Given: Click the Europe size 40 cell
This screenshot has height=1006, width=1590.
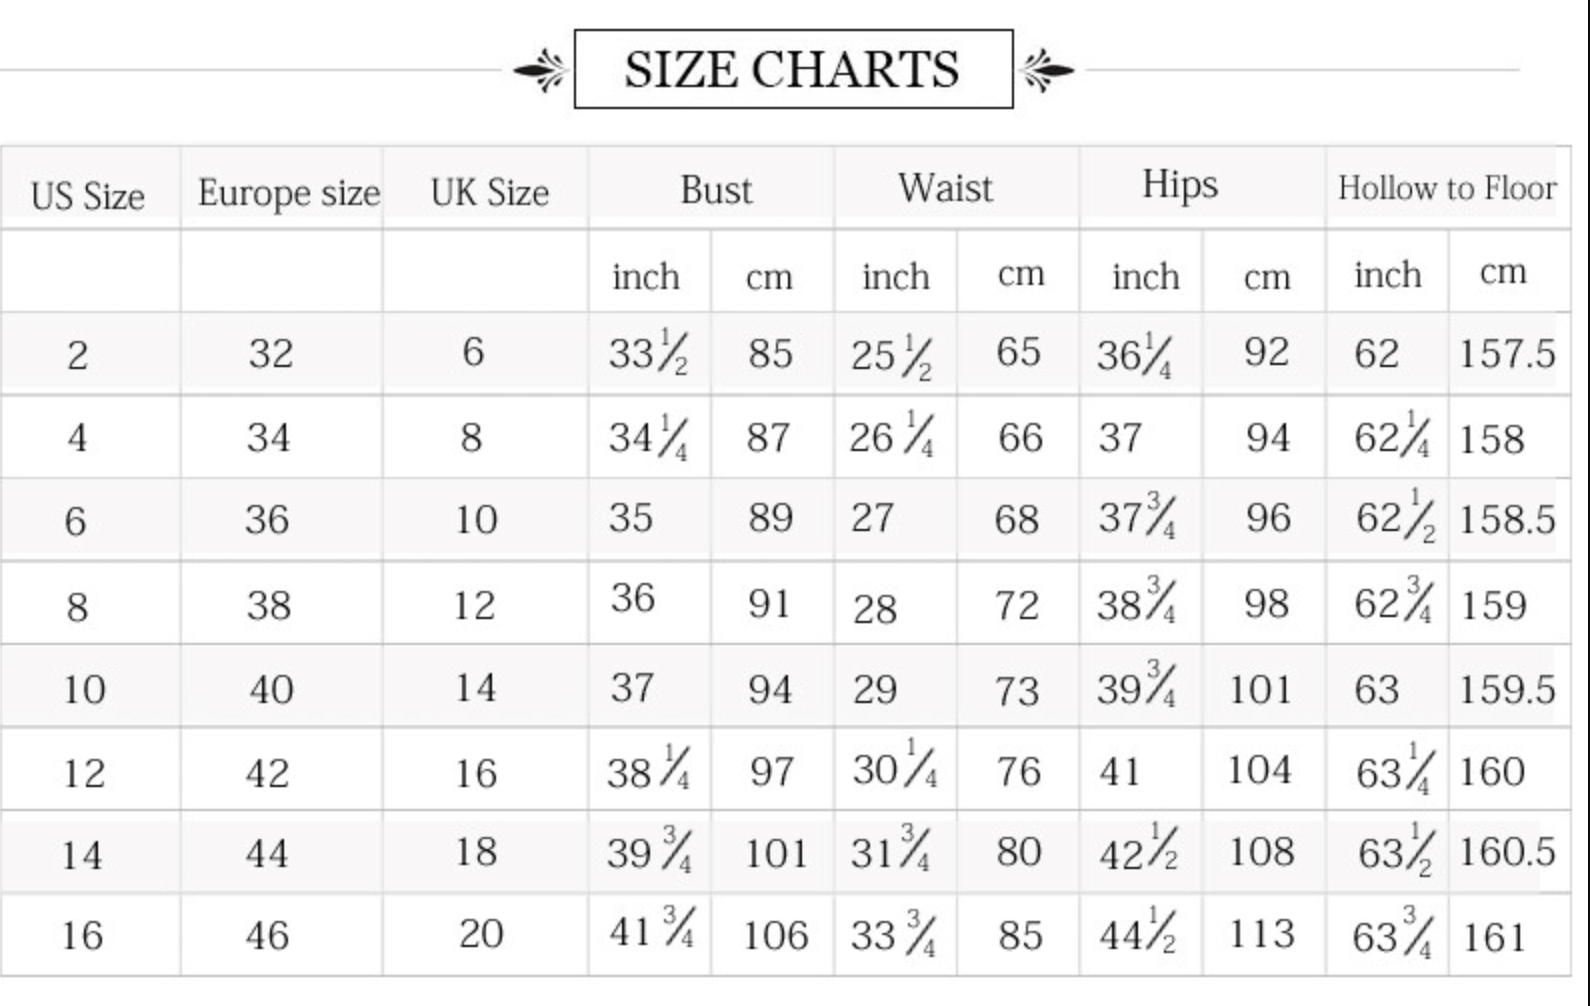Looking at the screenshot, I should pos(271,690).
